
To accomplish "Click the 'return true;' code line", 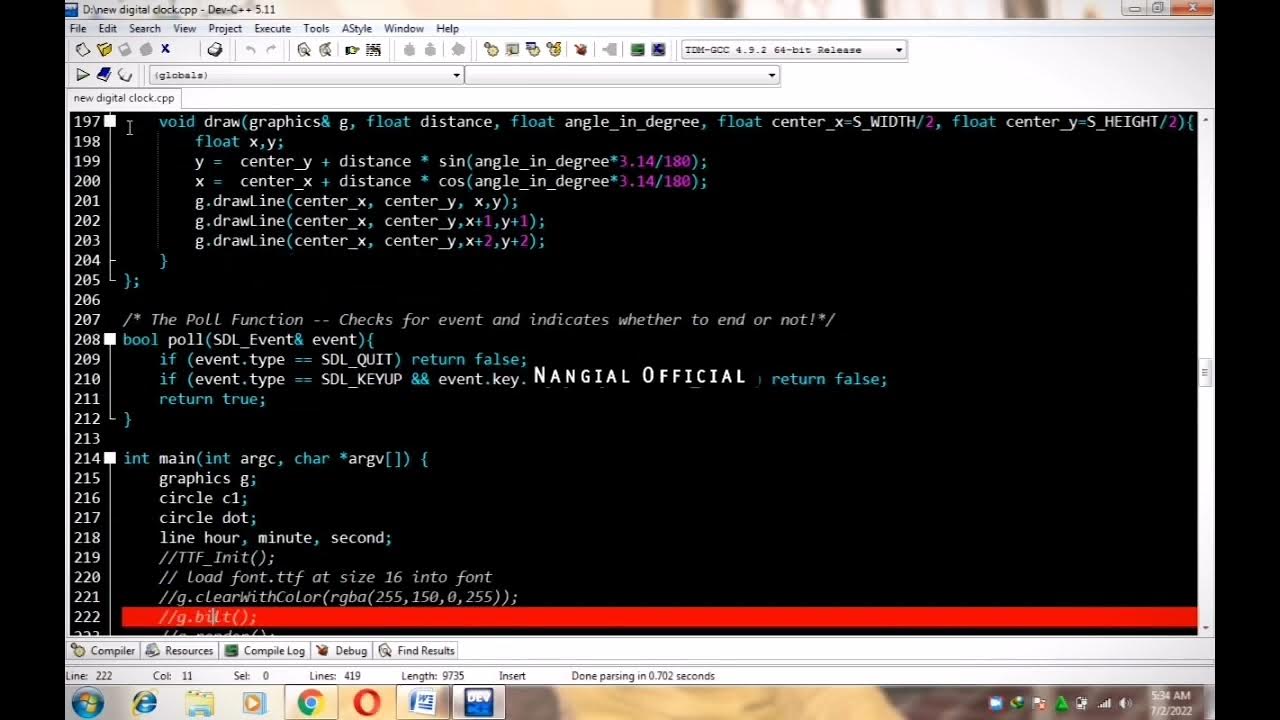I will (x=212, y=399).
